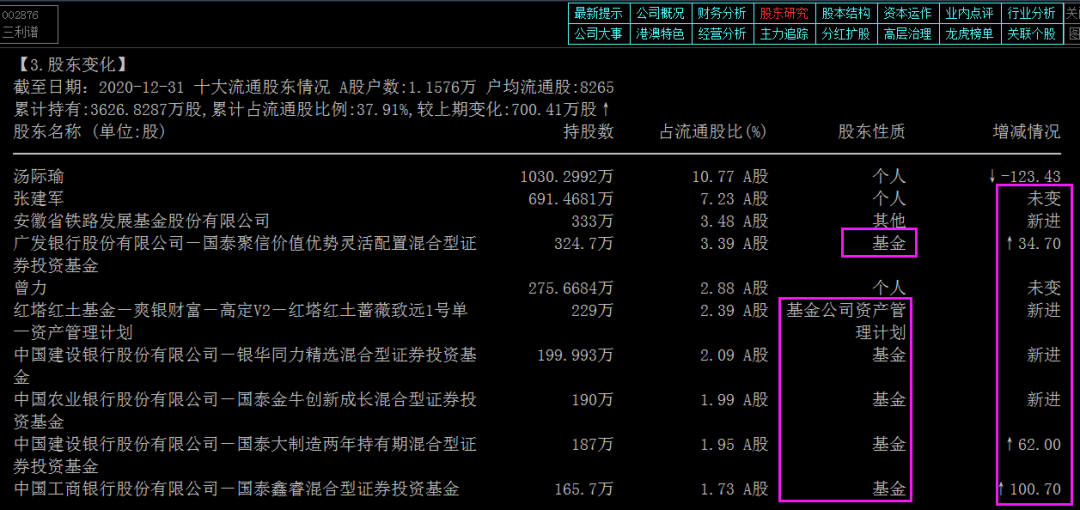The image size is (1080, 510).
Task: Click the 持股数 column header
Action: (588, 132)
